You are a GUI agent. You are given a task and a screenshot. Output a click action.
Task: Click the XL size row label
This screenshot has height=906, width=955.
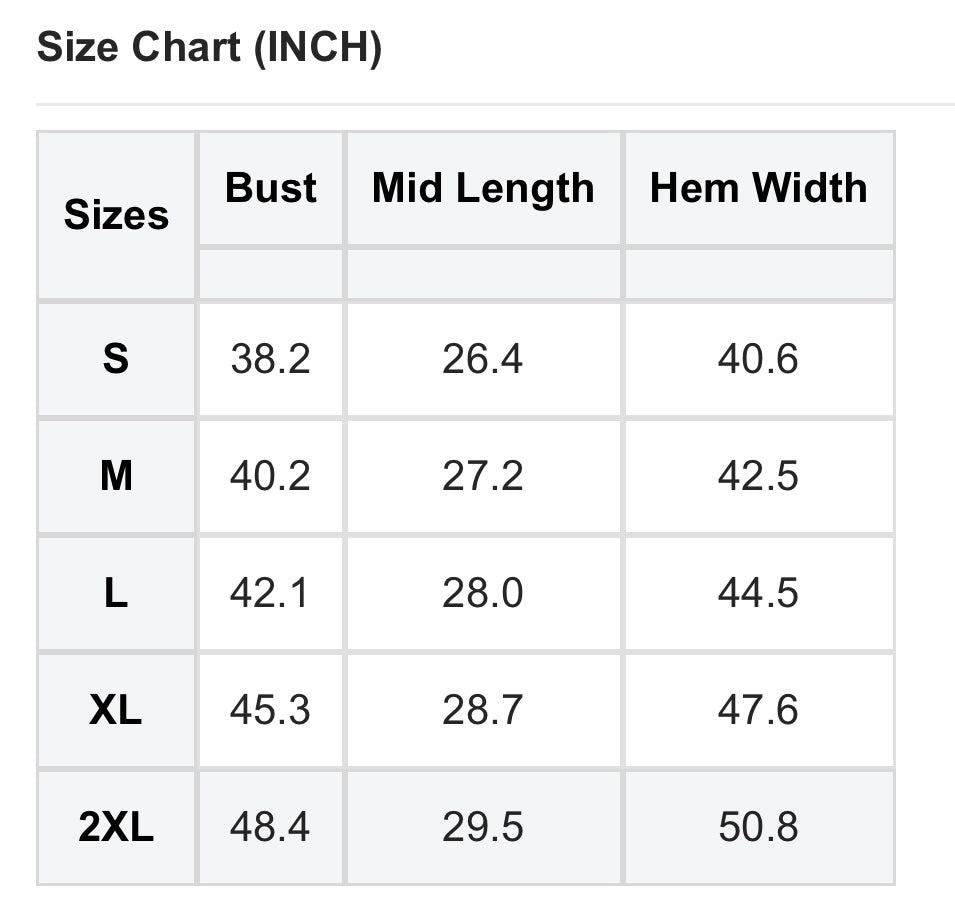116,711
